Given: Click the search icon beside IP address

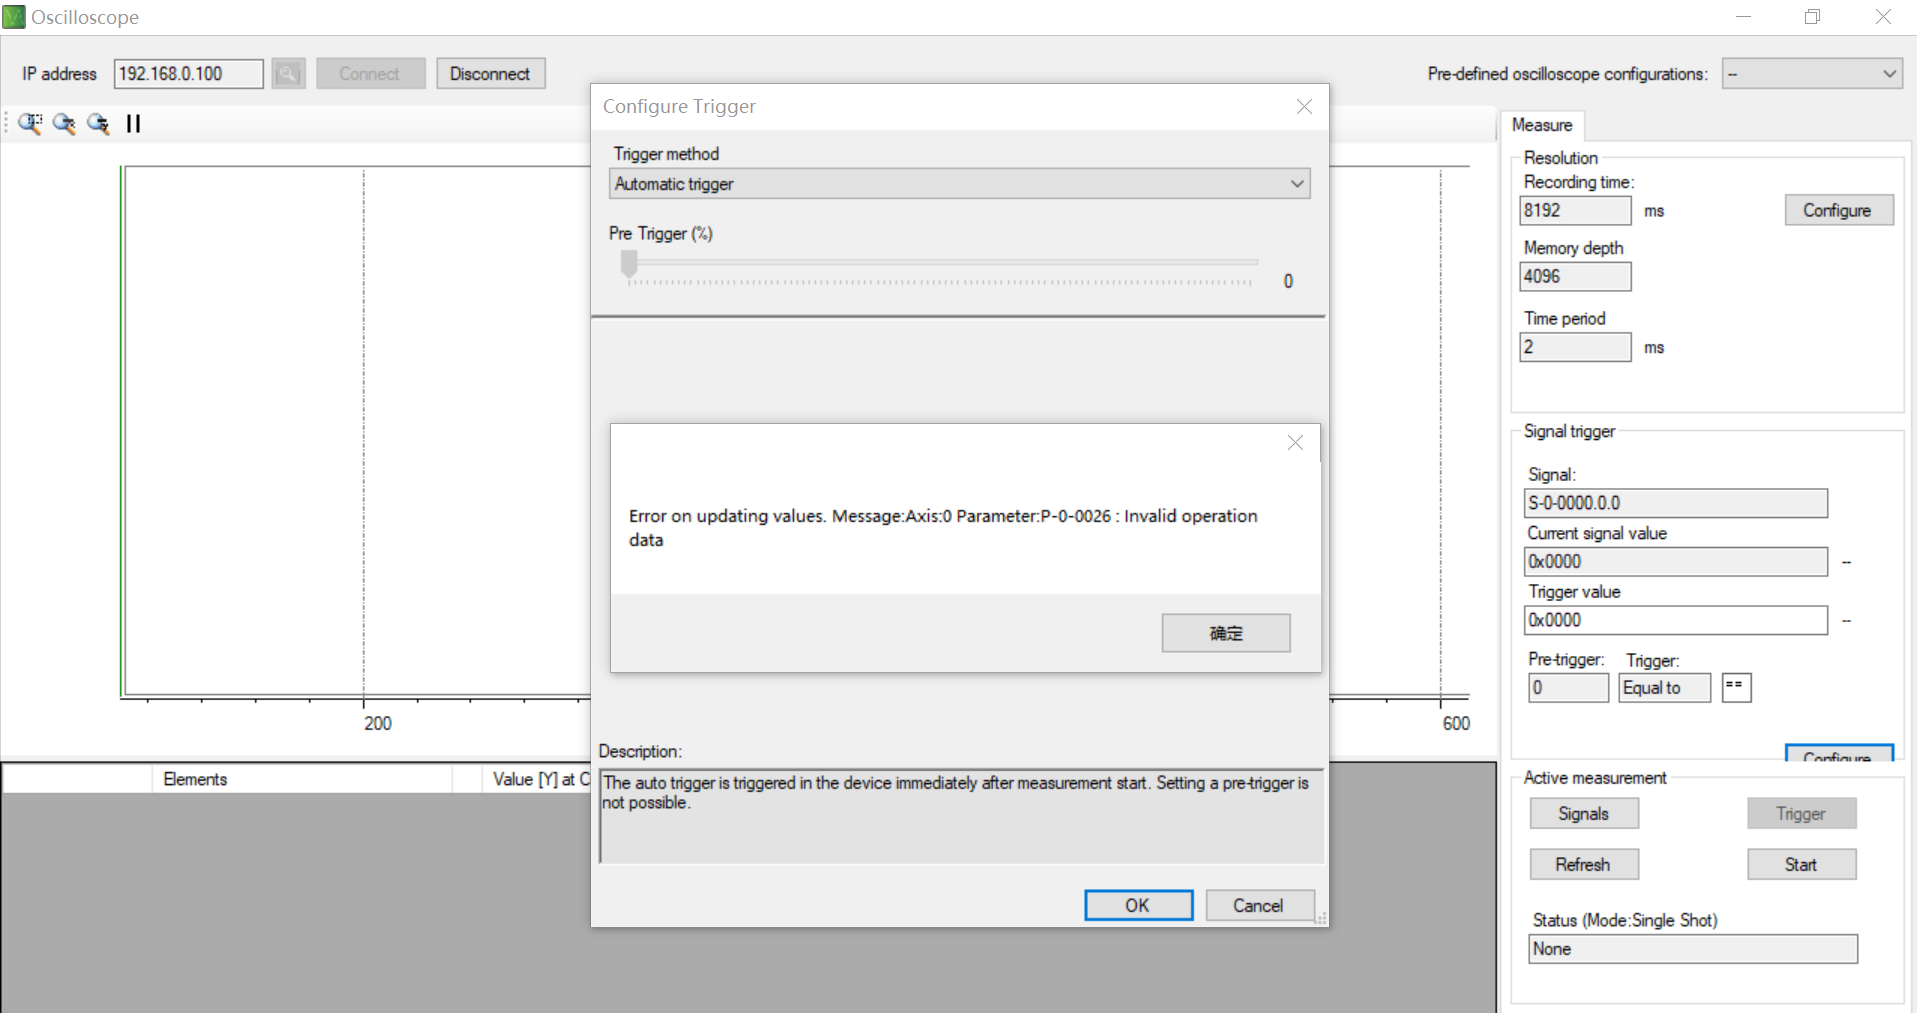Looking at the screenshot, I should [x=288, y=74].
